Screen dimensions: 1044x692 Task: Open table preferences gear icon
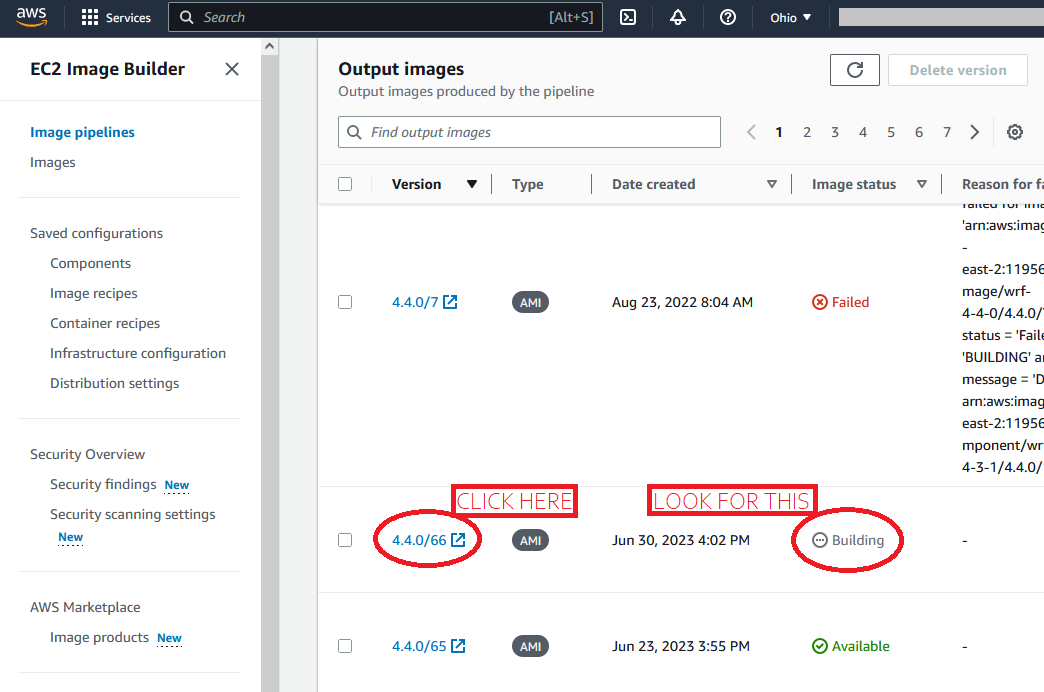[1015, 132]
